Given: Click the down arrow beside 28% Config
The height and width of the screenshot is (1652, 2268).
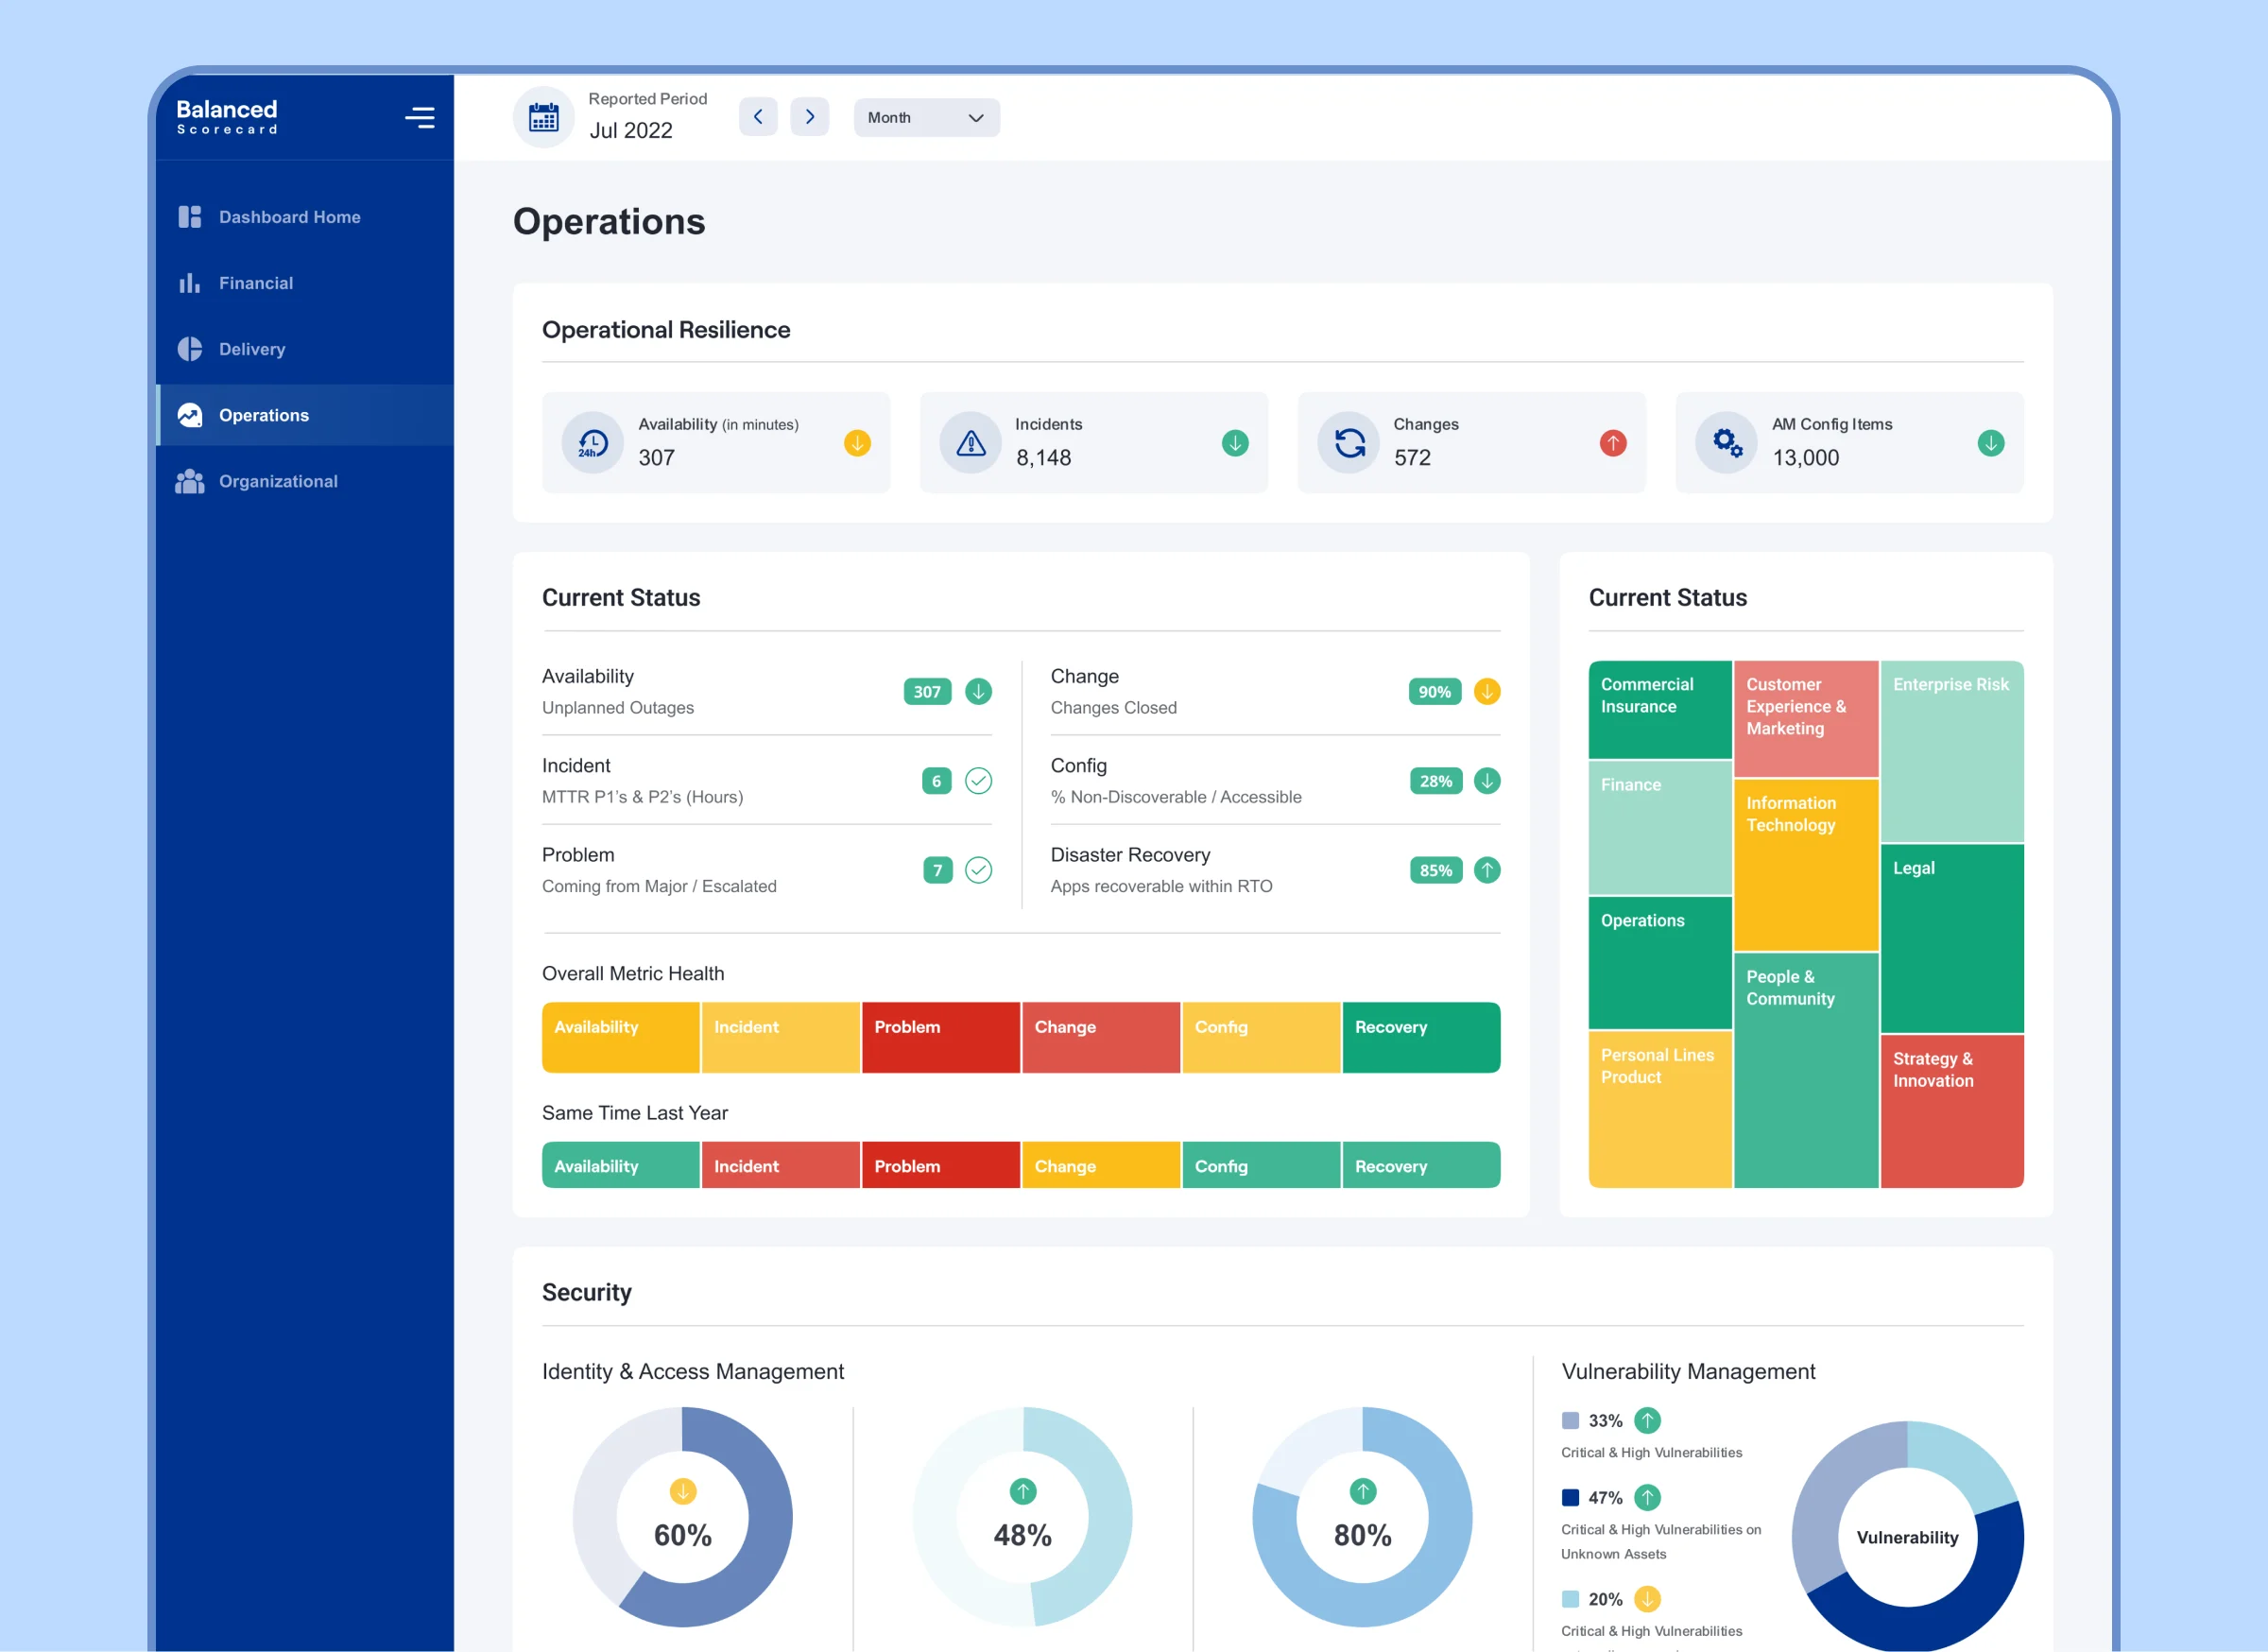Looking at the screenshot, I should (x=1487, y=781).
